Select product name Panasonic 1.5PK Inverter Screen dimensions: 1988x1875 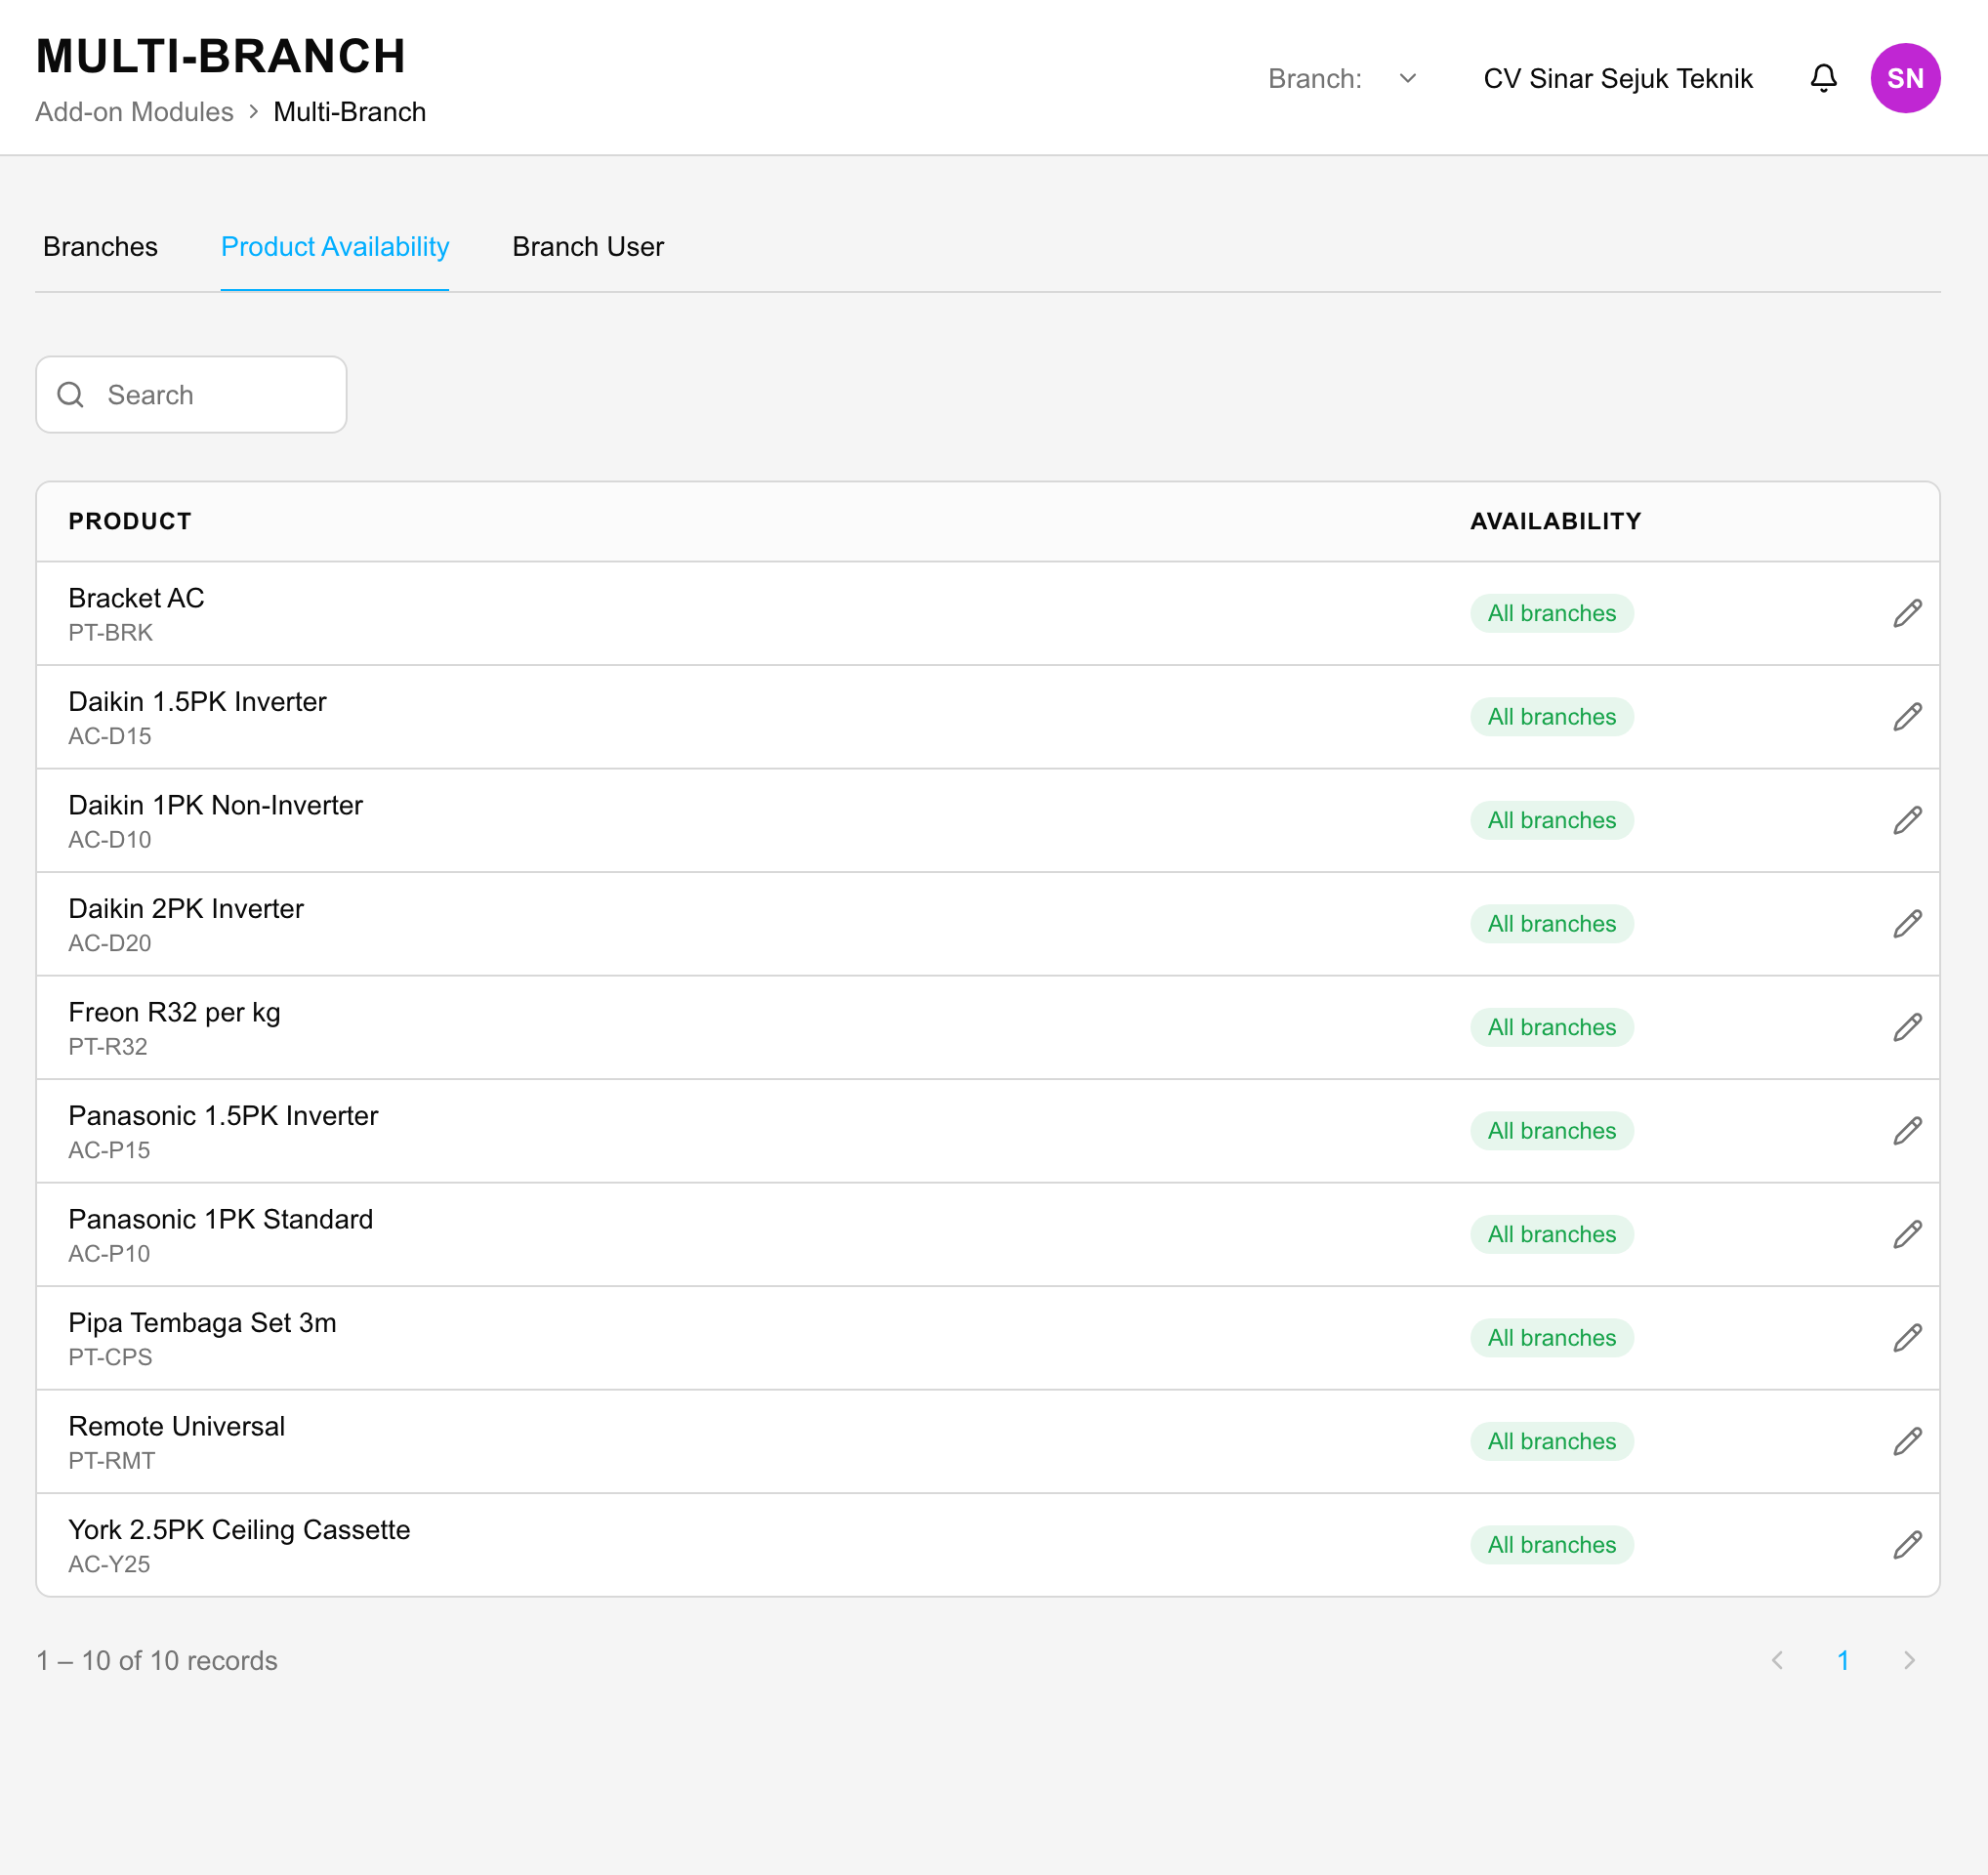click(223, 1116)
